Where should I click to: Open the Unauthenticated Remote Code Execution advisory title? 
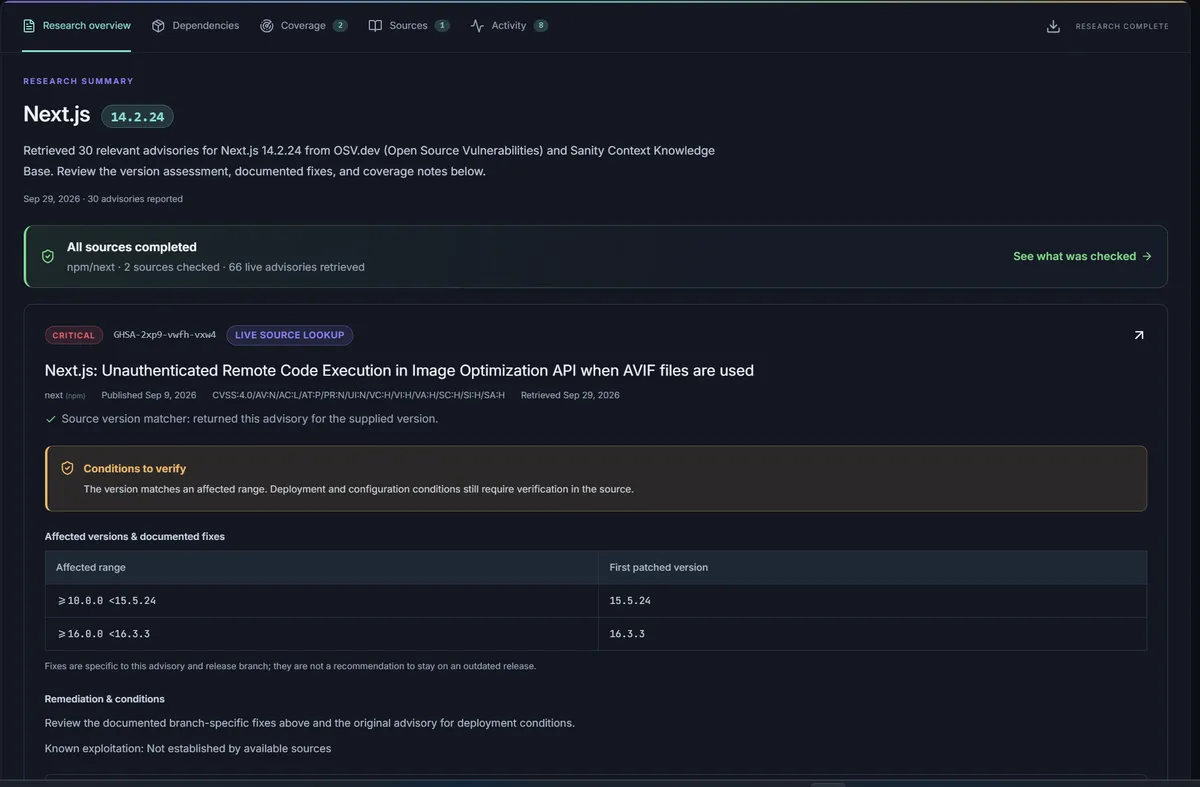[x=399, y=370]
